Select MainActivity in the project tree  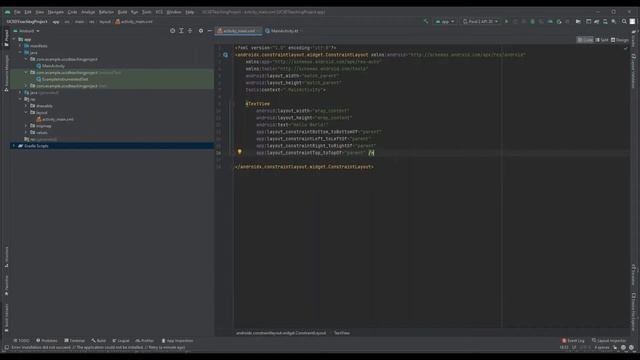click(50, 66)
